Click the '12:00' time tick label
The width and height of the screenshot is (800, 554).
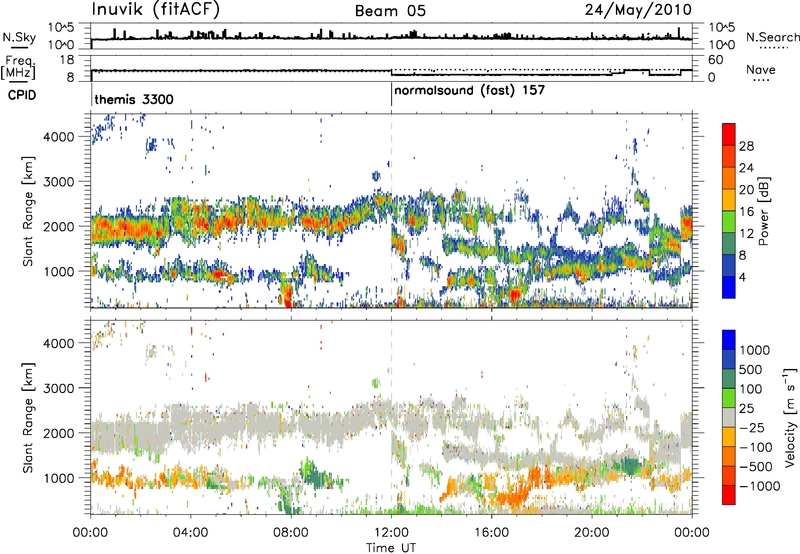coord(391,533)
